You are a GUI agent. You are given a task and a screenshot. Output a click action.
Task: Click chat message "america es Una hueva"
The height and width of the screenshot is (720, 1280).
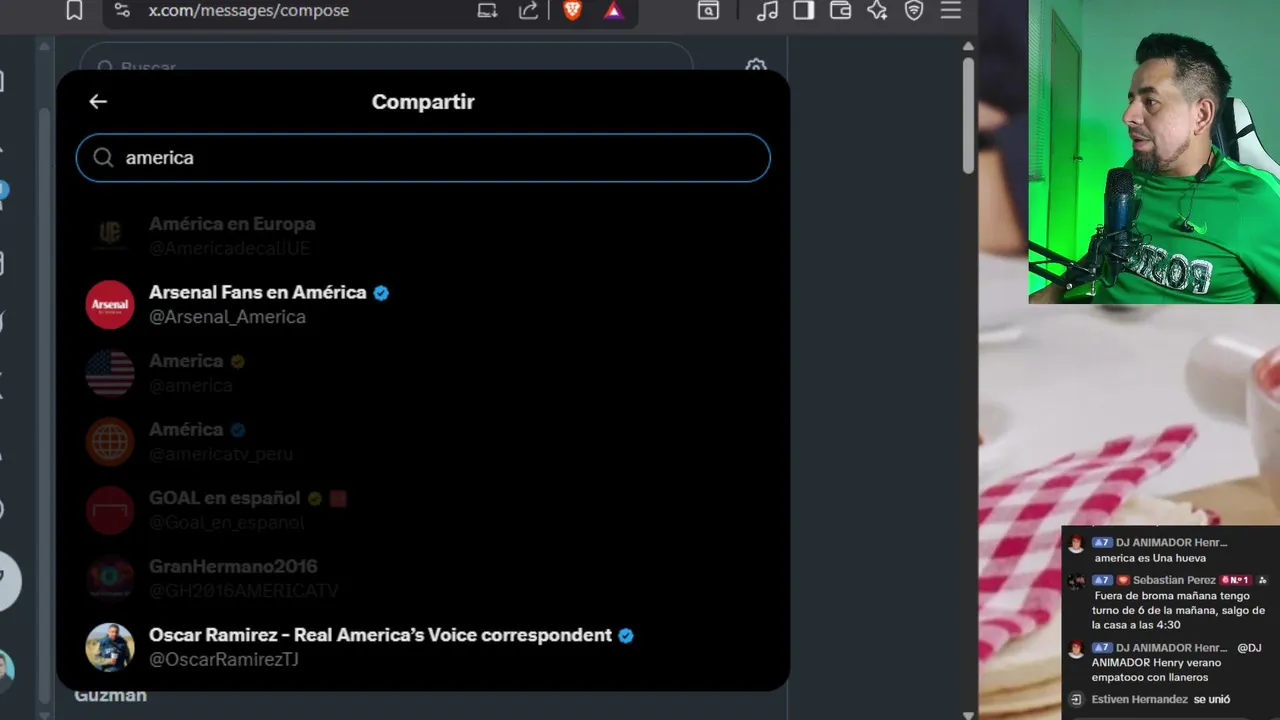point(1150,558)
